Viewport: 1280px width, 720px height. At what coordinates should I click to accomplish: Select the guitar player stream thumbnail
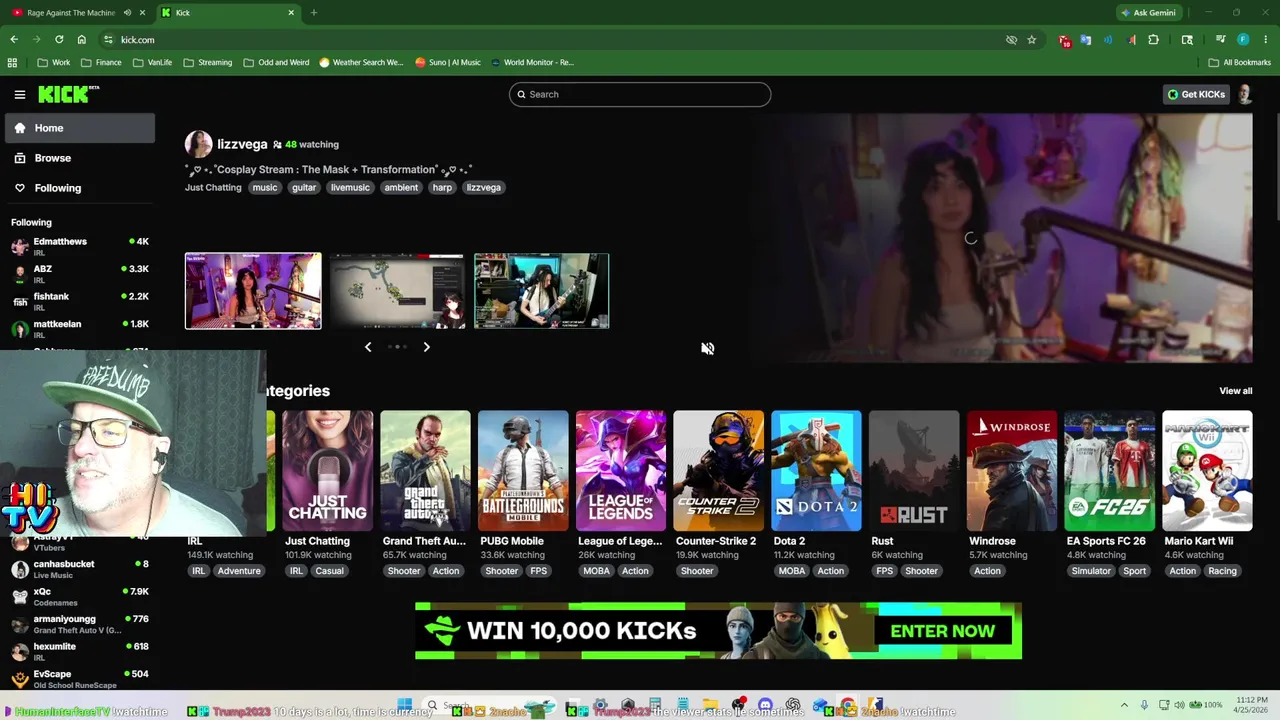[541, 291]
